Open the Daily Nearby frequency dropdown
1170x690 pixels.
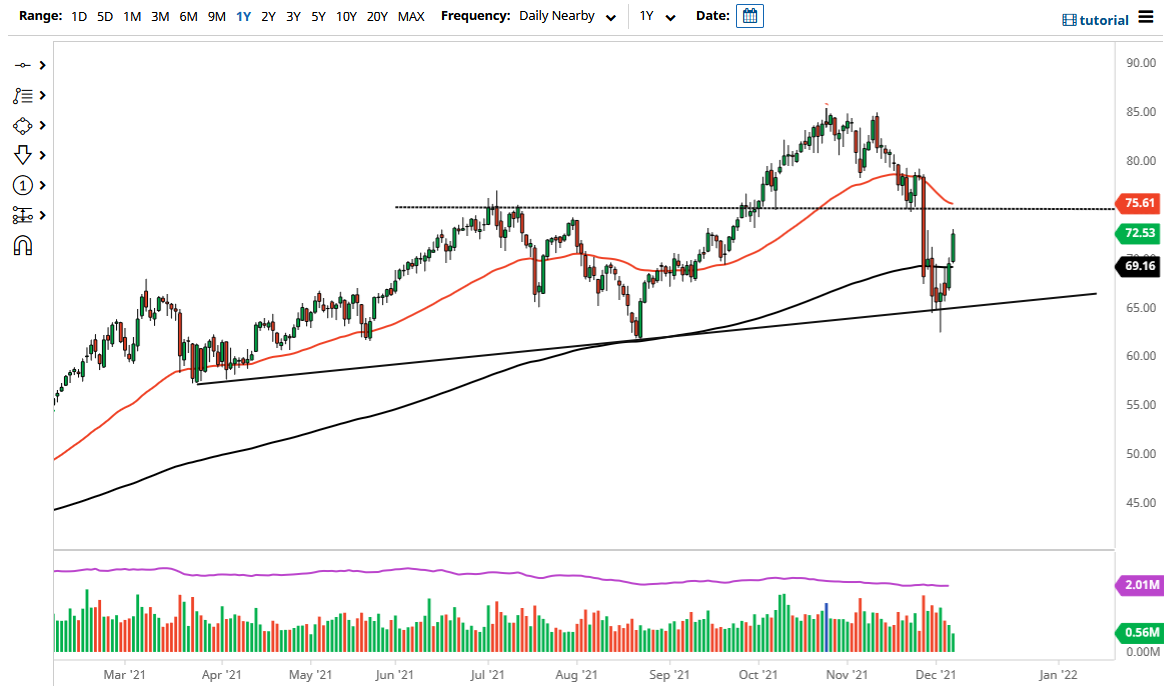(x=565, y=16)
